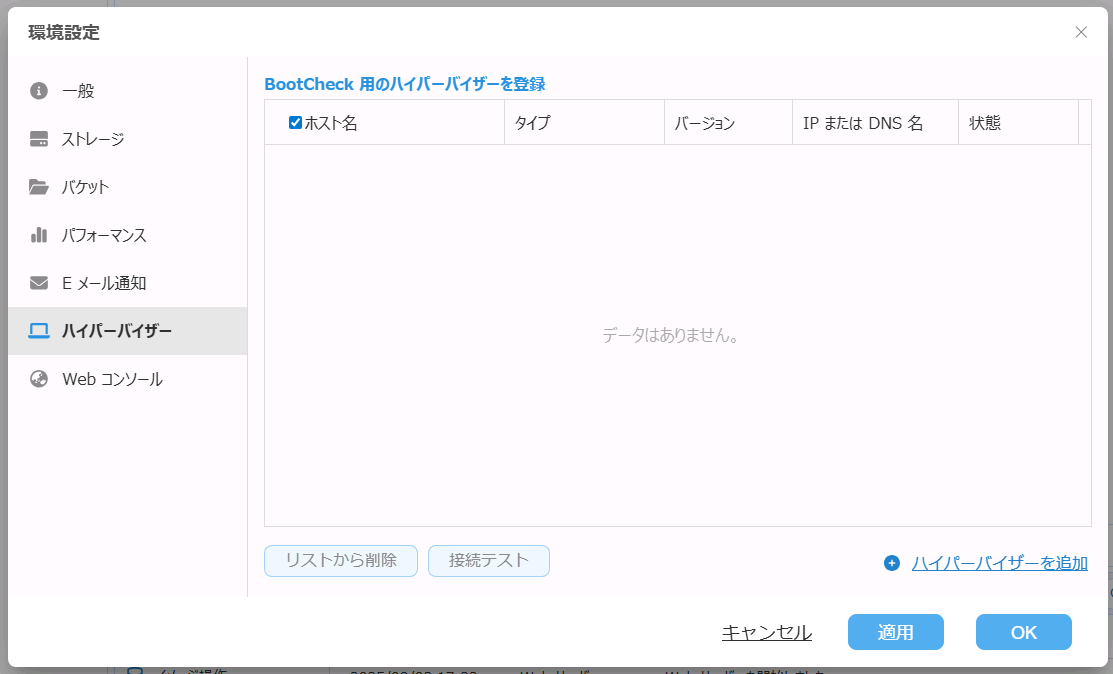This screenshot has width=1113, height=674.
Task: Click the E-mail notification envelope icon
Action: (39, 283)
